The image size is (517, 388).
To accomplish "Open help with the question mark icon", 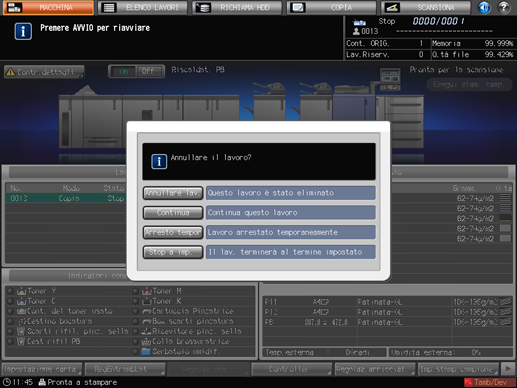I will coord(504,7).
